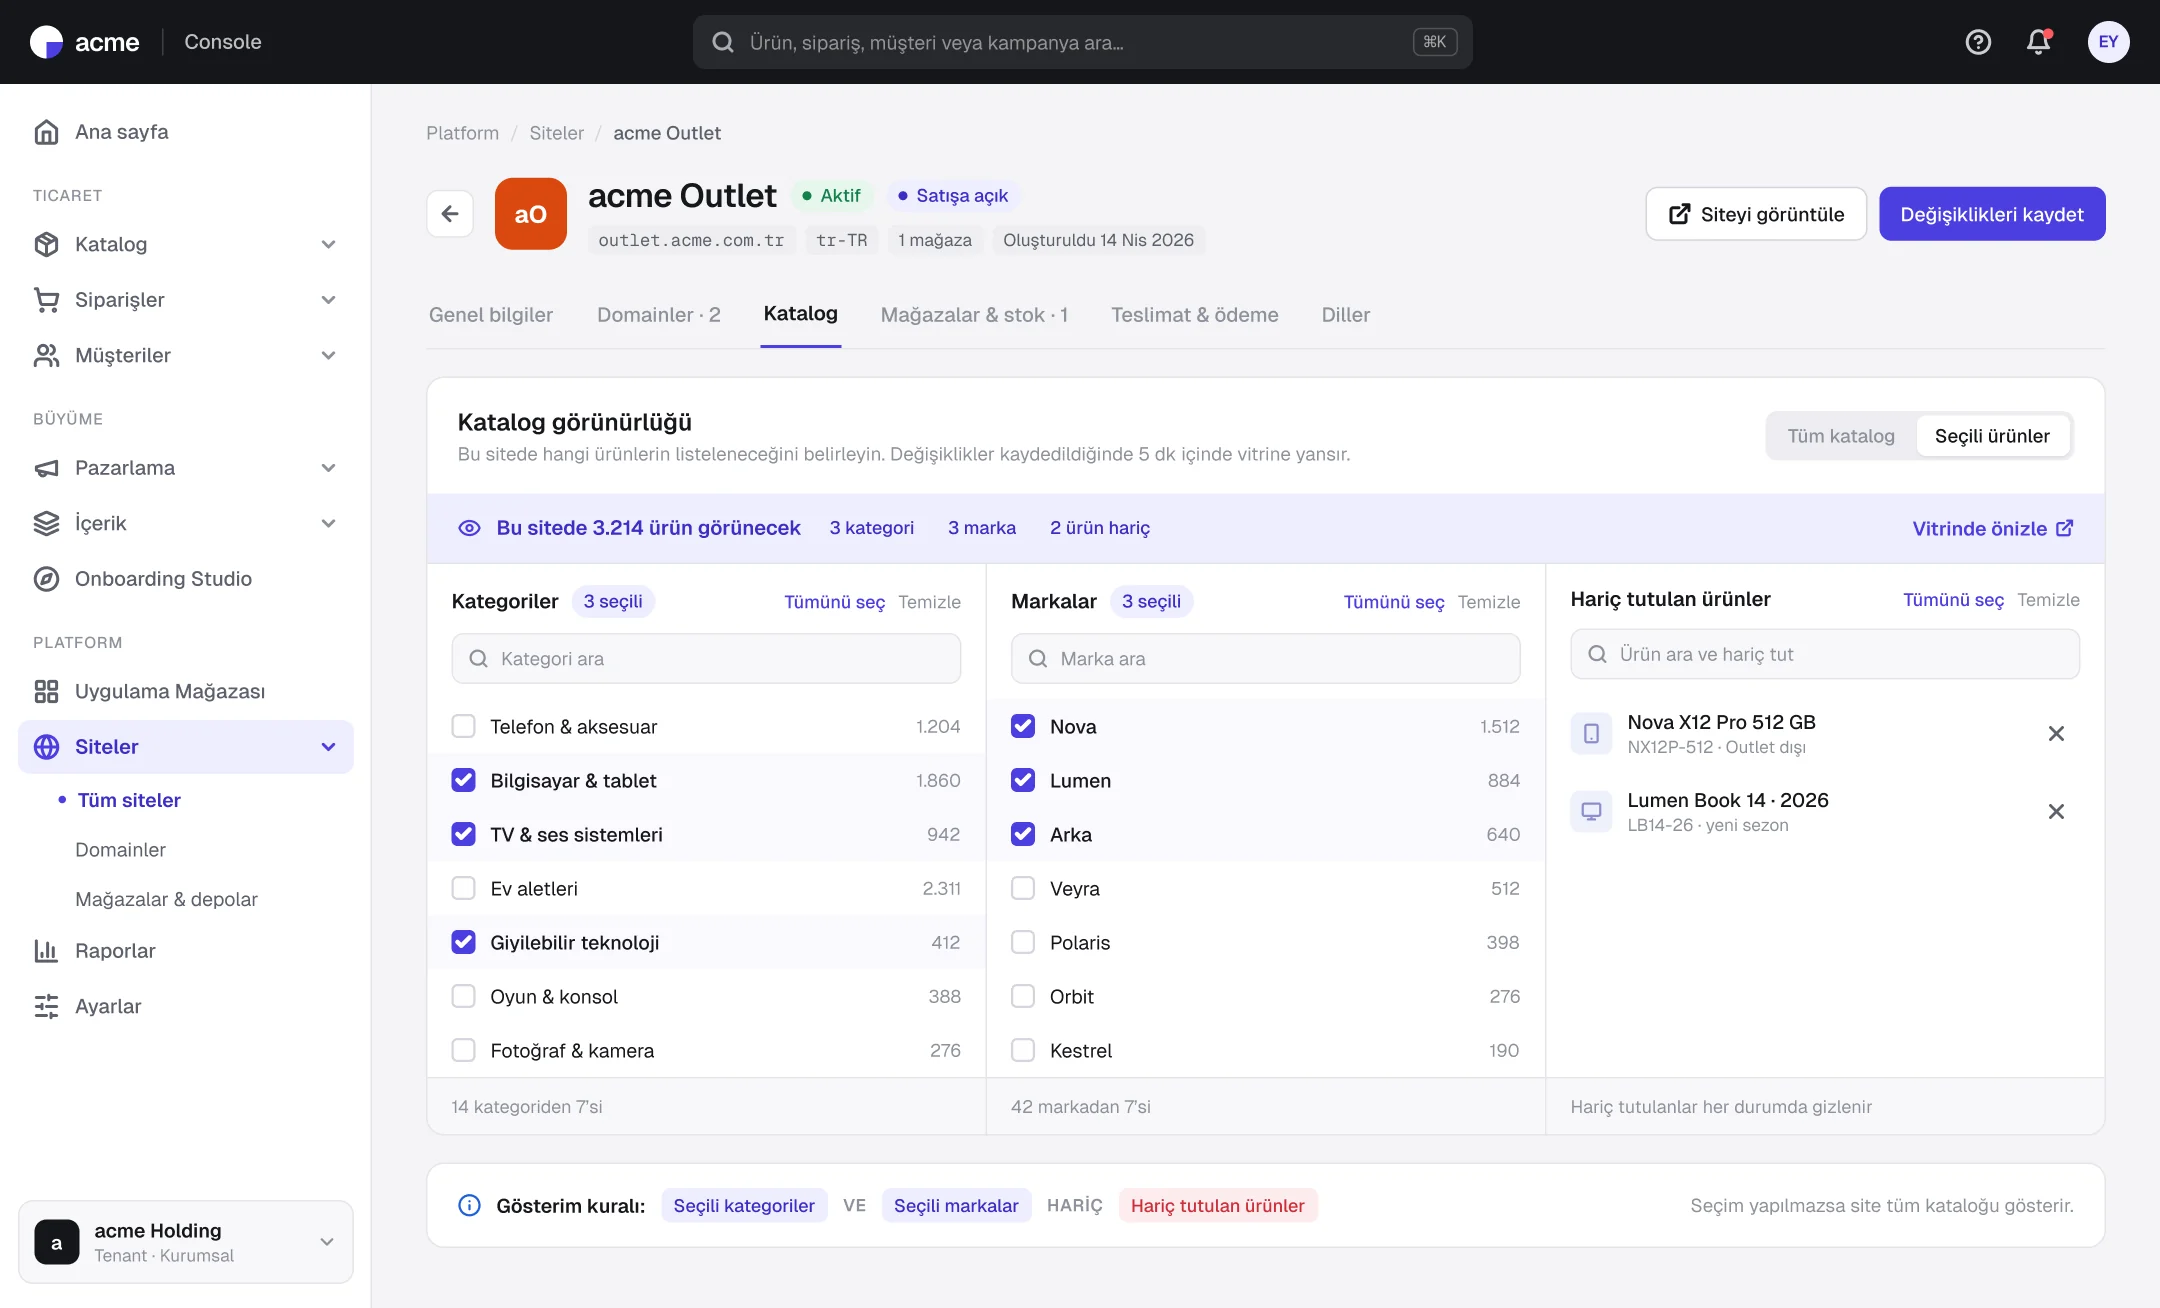Collapse the Siteler sidebar section

pos(328,747)
